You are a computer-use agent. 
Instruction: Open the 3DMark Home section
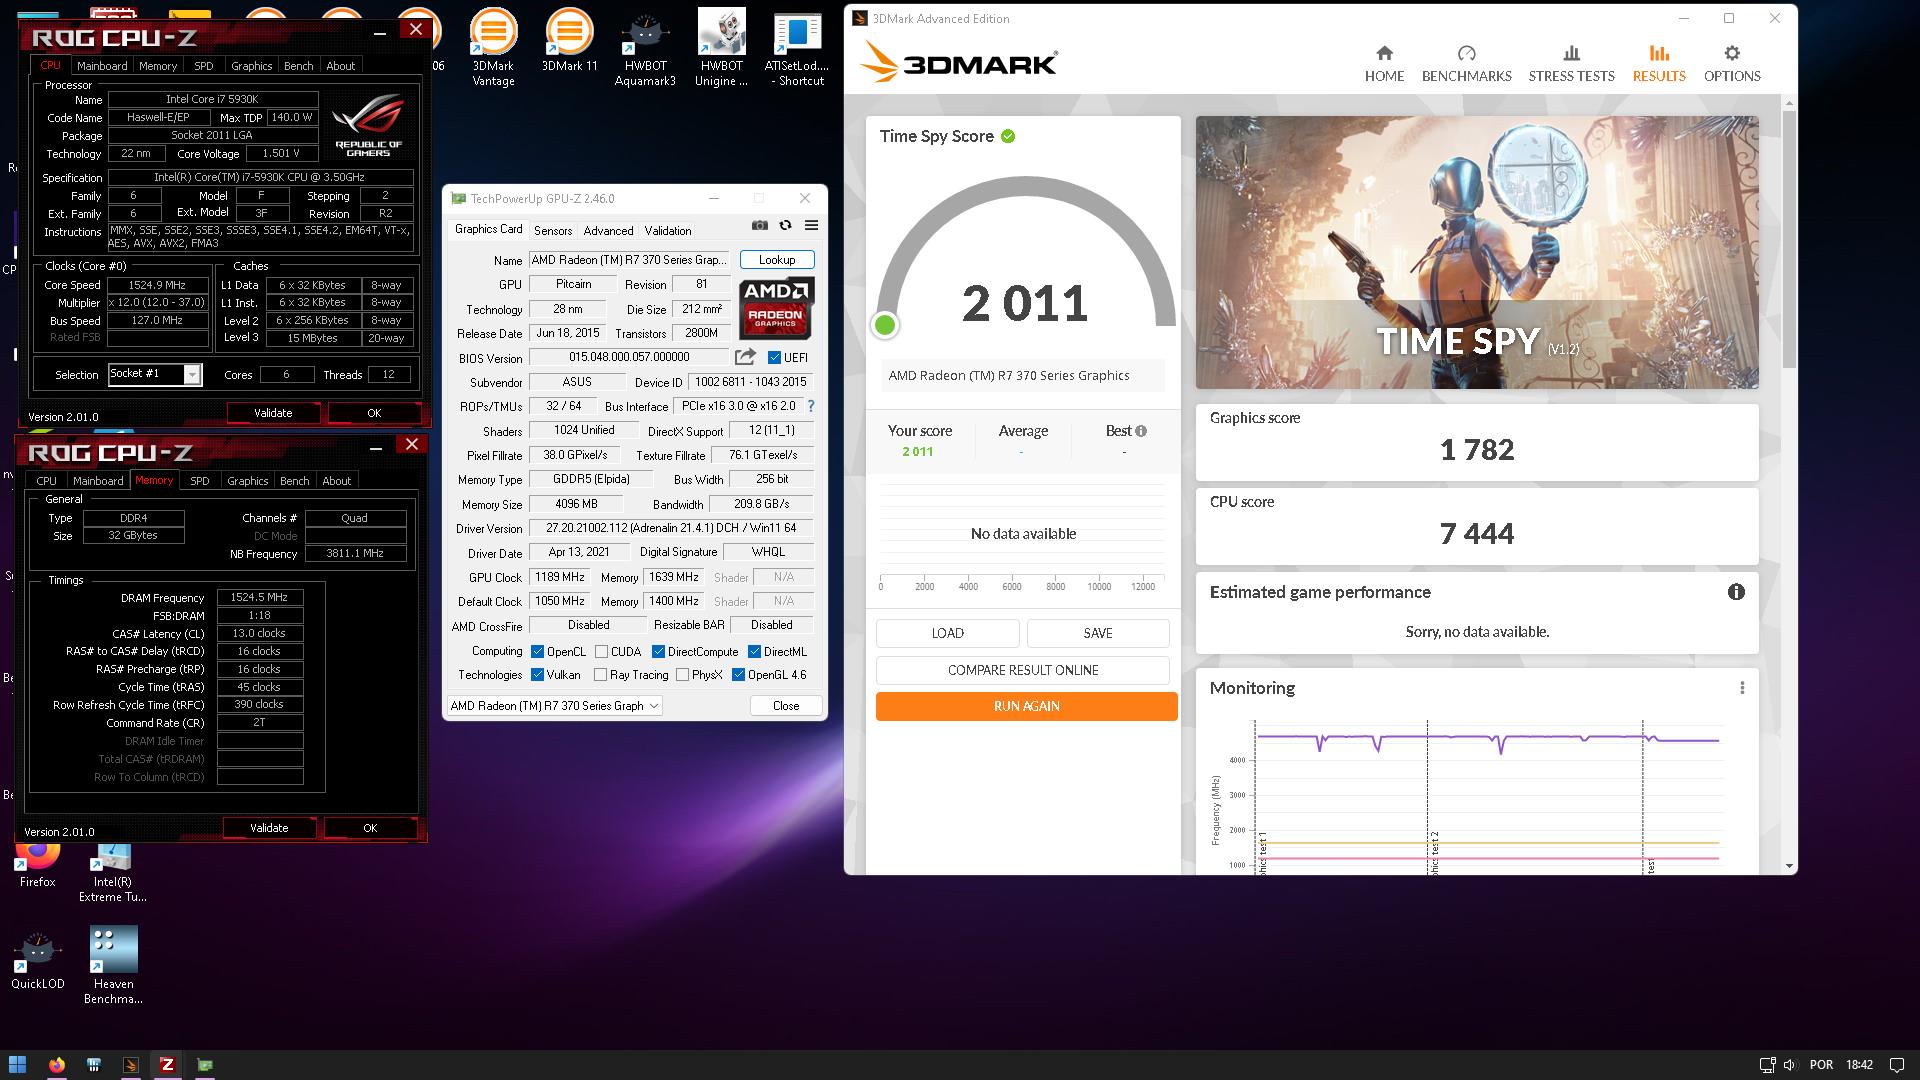coord(1384,63)
